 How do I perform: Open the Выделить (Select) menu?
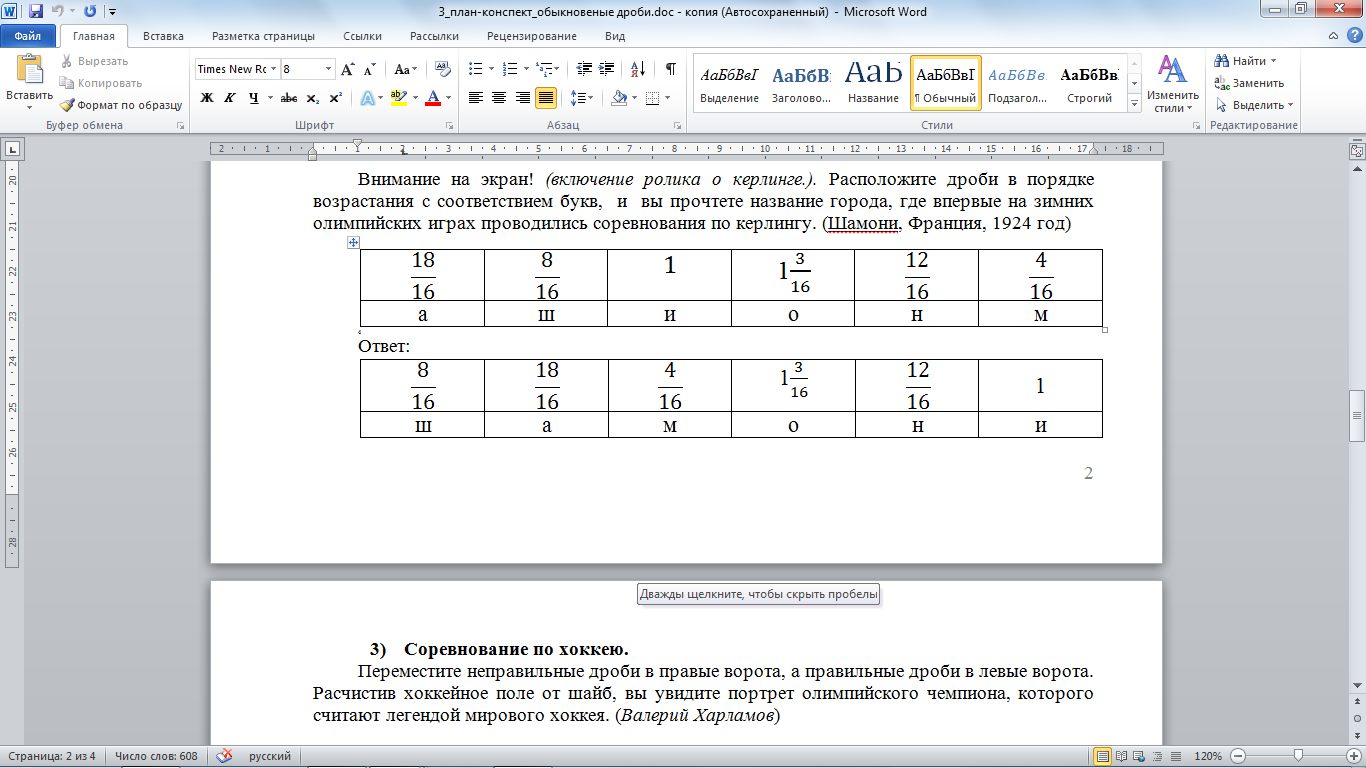1254,105
